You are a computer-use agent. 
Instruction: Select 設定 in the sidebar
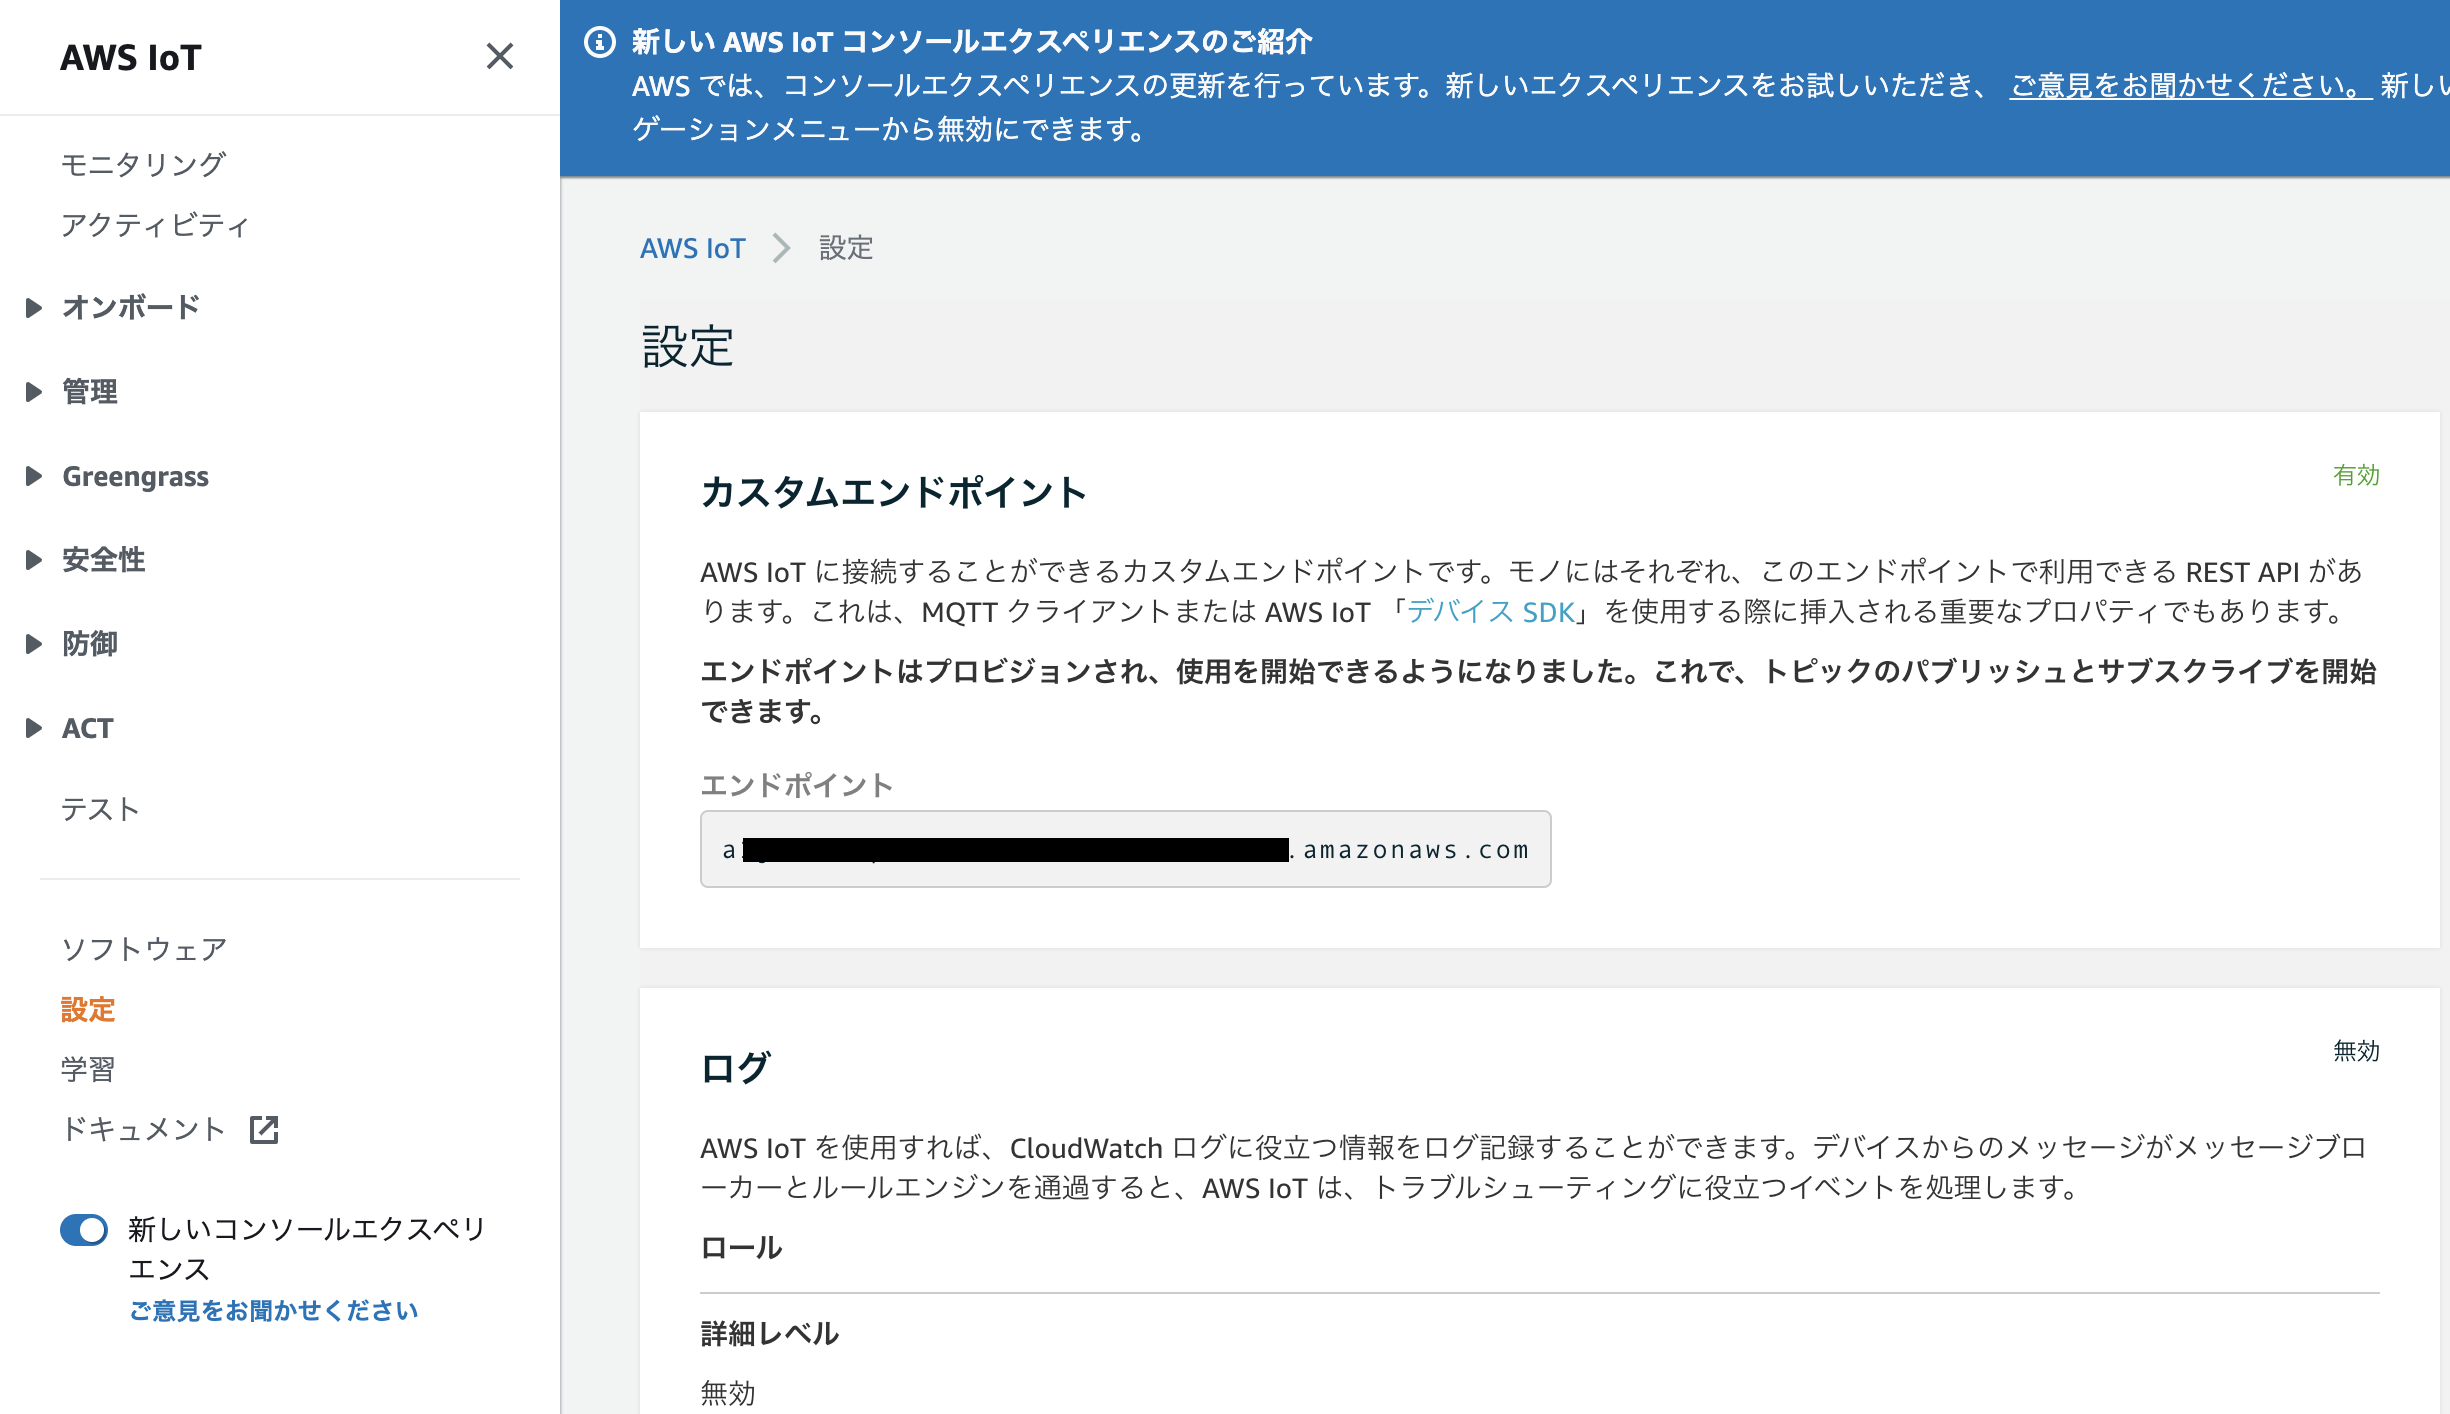point(88,1011)
